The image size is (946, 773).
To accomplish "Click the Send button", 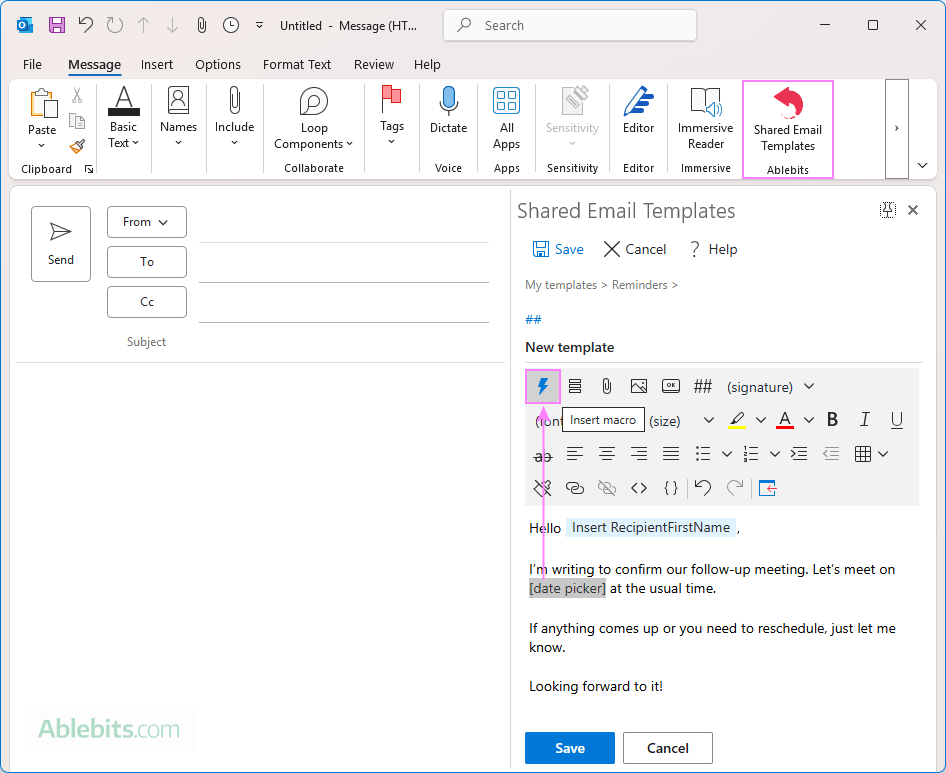I will click(x=61, y=244).
